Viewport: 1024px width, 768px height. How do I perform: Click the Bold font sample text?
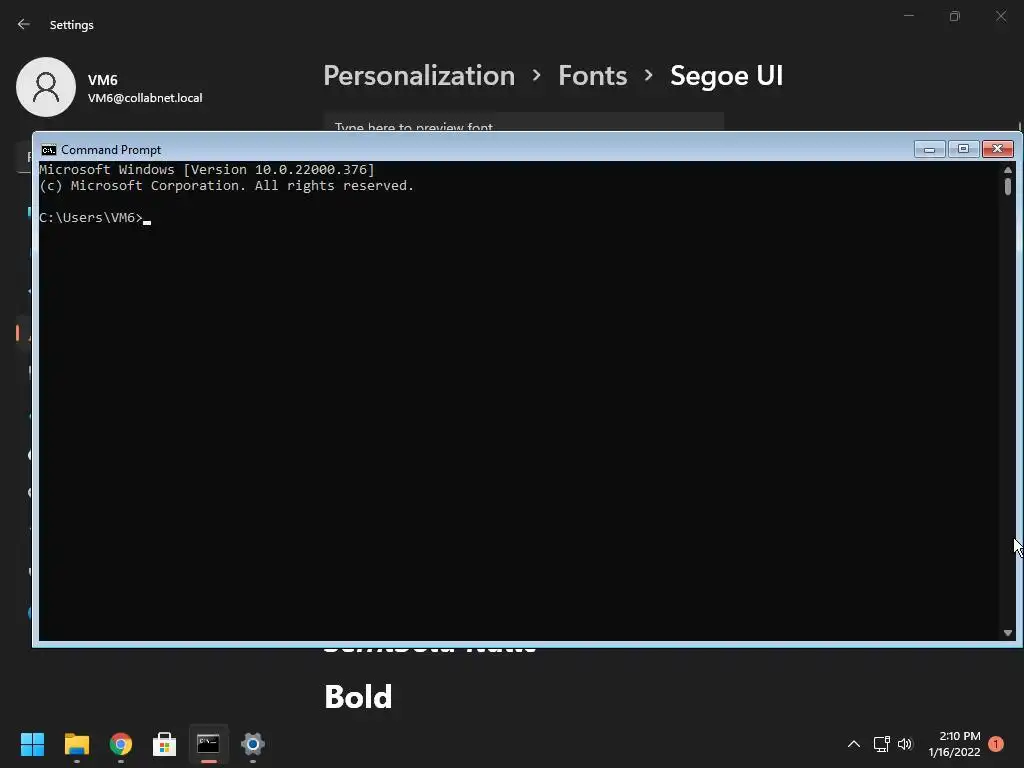[x=358, y=697]
